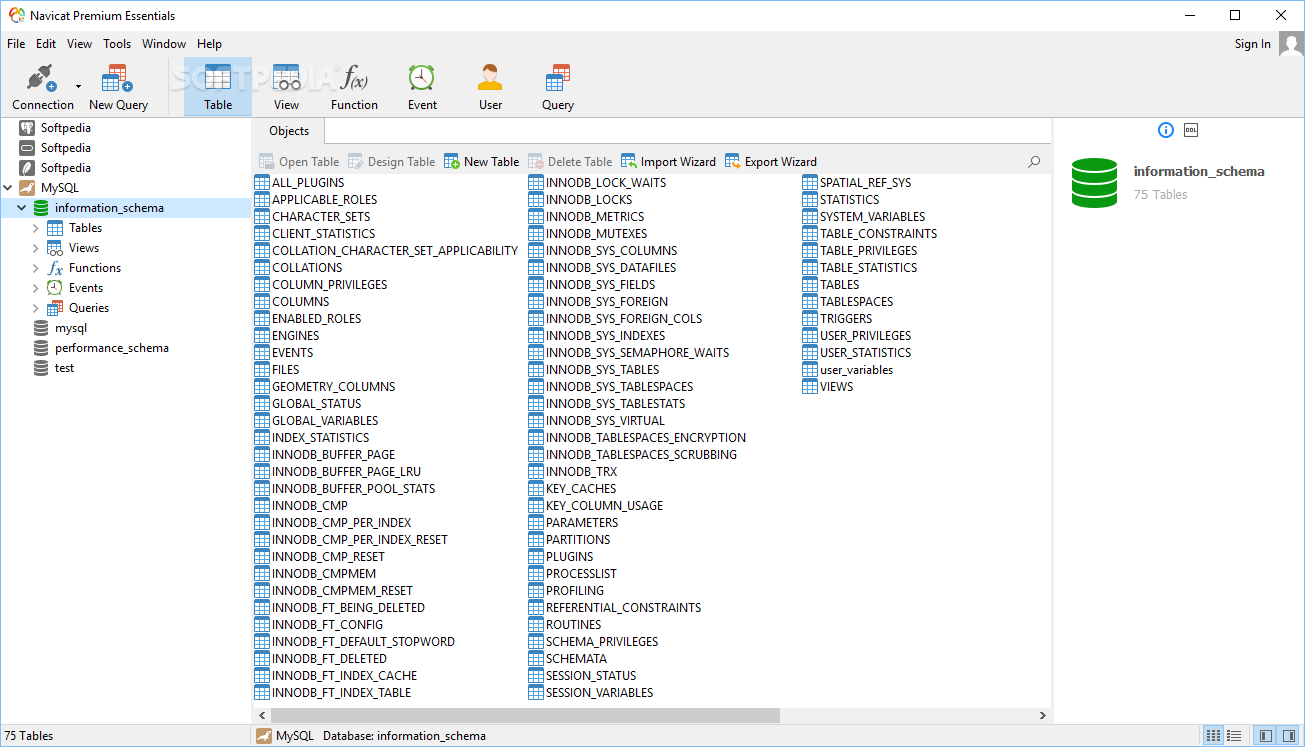The height and width of the screenshot is (747, 1305).
Task: Click the Sign In link
Action: [1252, 44]
